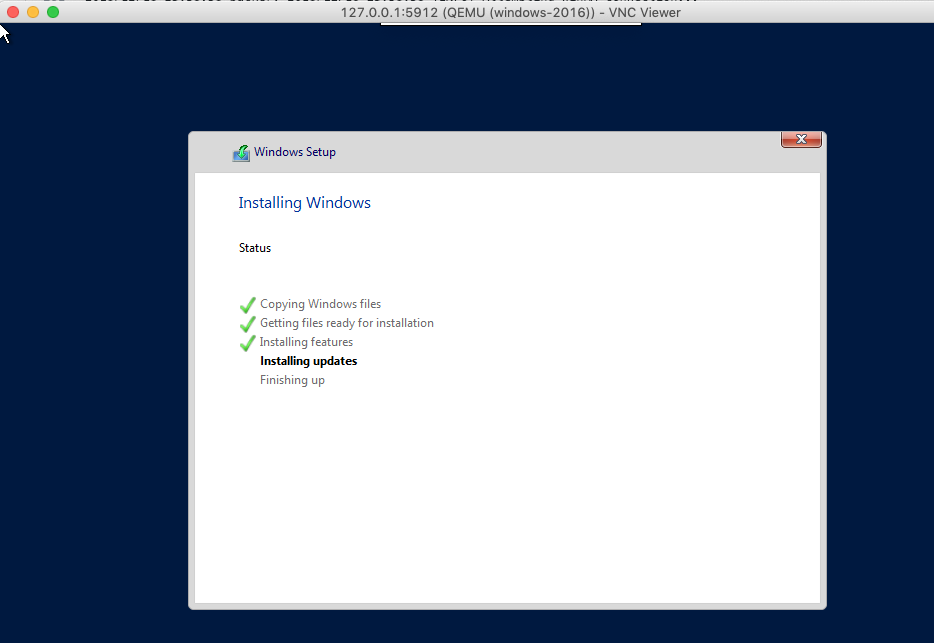Click the checkmark next to Getting files ready

click(248, 324)
